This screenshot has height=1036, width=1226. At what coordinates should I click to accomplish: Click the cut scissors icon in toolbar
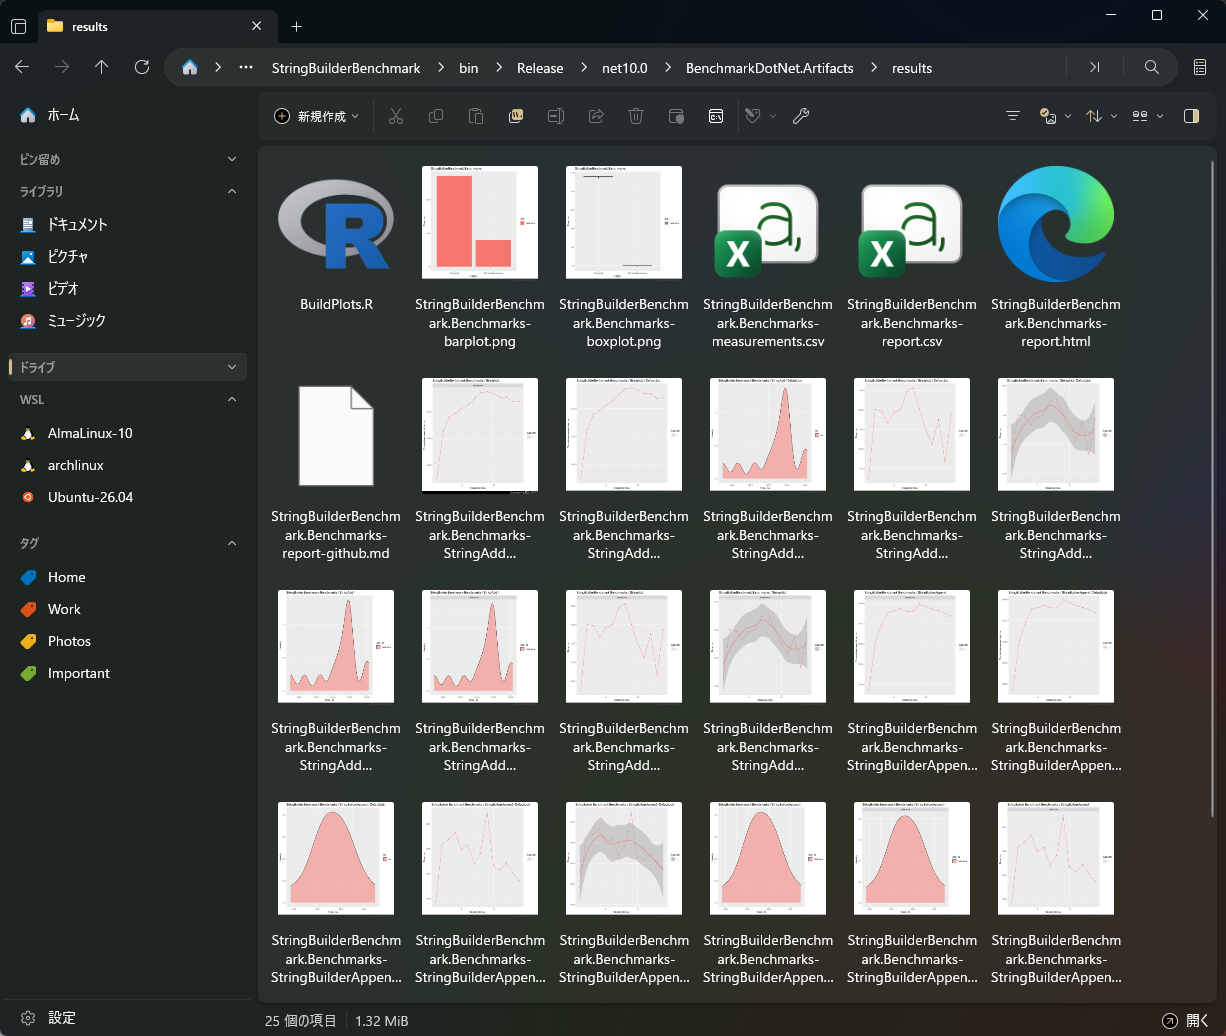pos(396,116)
